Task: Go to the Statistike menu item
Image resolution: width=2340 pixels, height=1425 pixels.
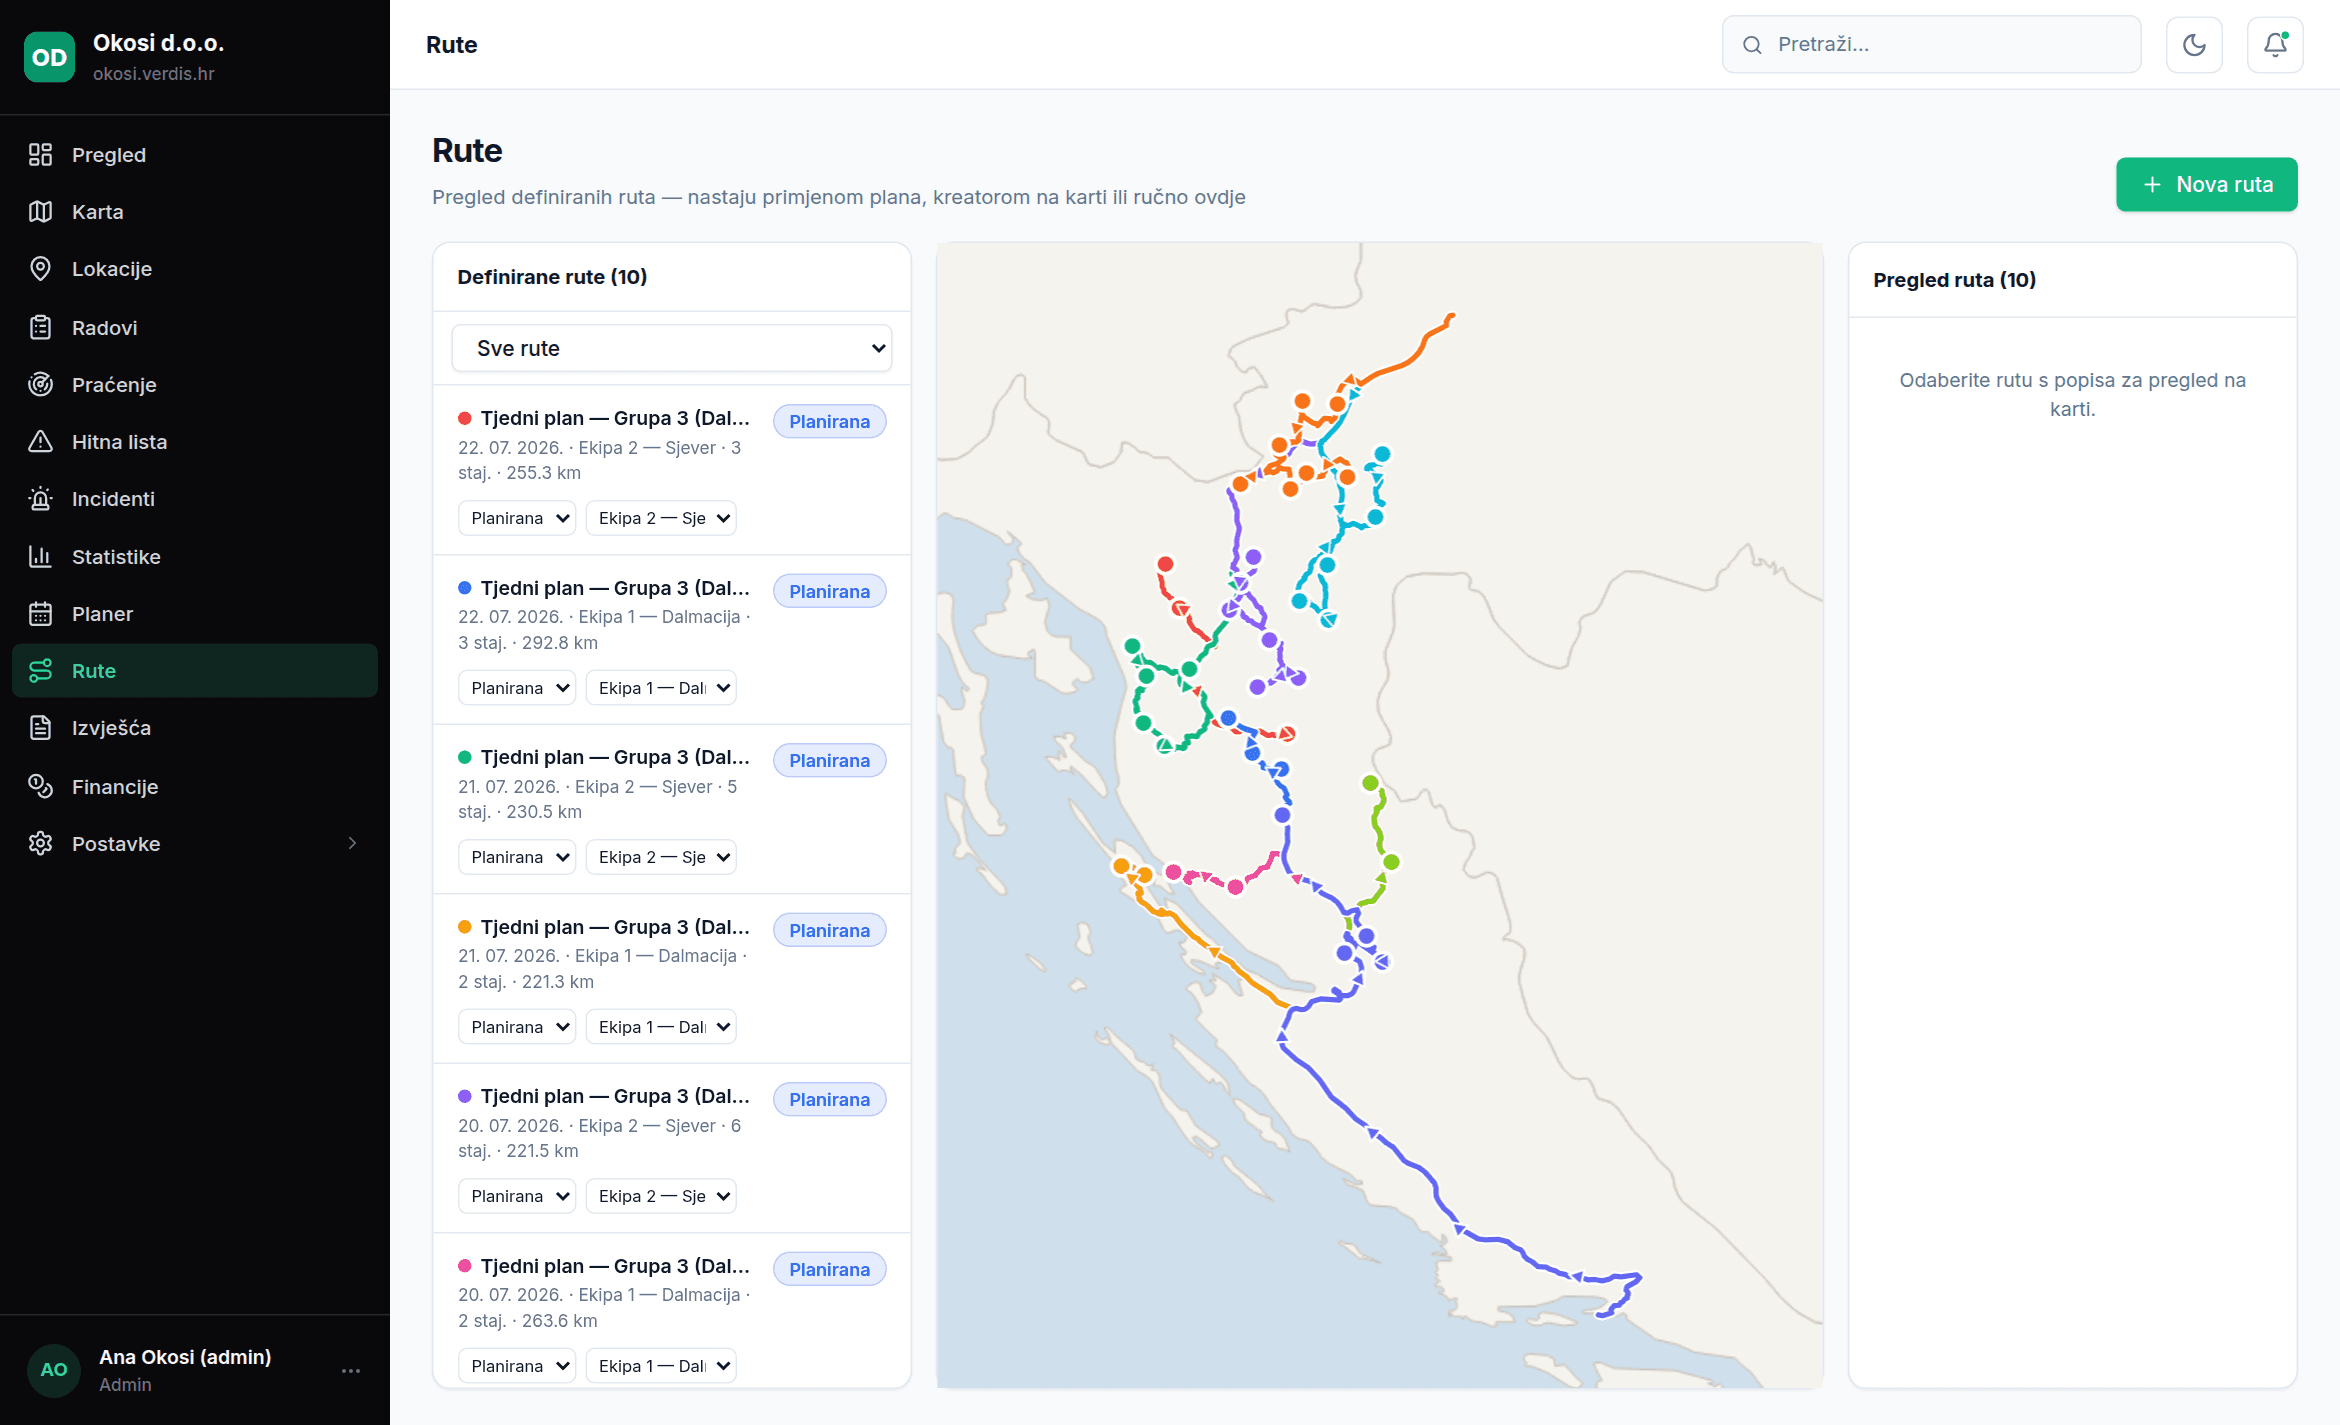Action: click(195, 557)
